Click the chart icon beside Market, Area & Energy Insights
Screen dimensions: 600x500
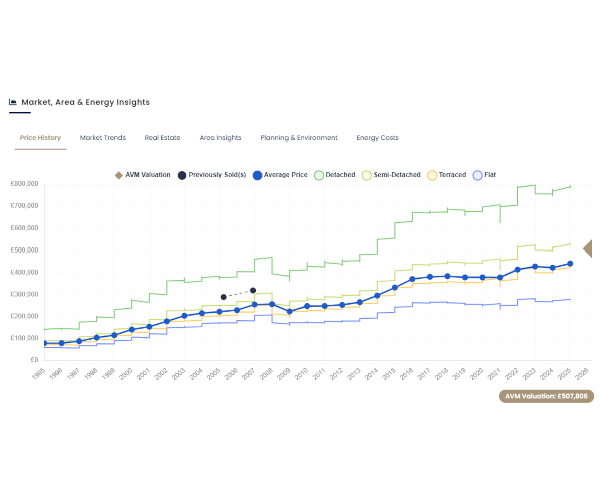click(13, 102)
